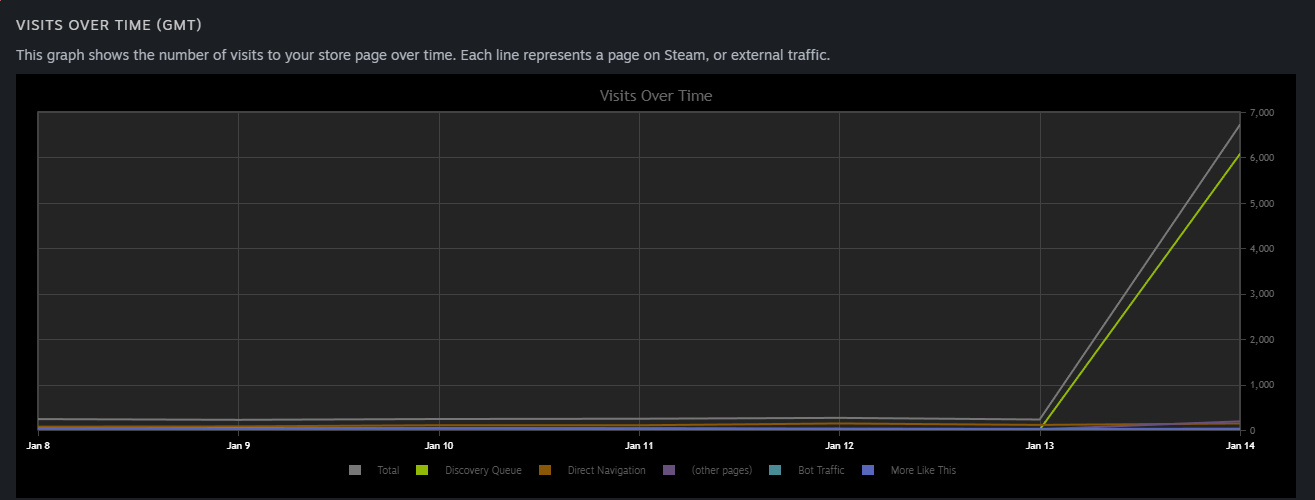Click the graph description sentence below heading
Viewport: 1315px width, 500px height.
point(423,55)
